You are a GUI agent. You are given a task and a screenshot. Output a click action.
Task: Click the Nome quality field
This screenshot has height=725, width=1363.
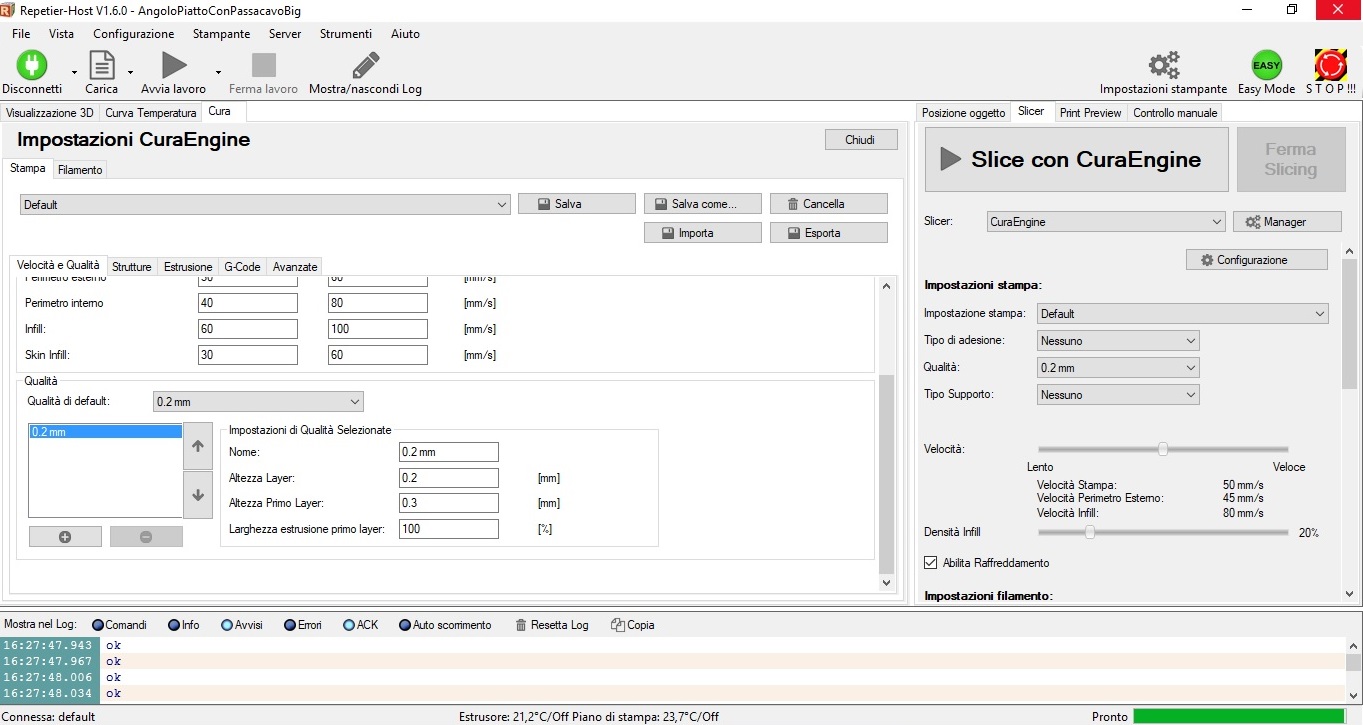448,452
